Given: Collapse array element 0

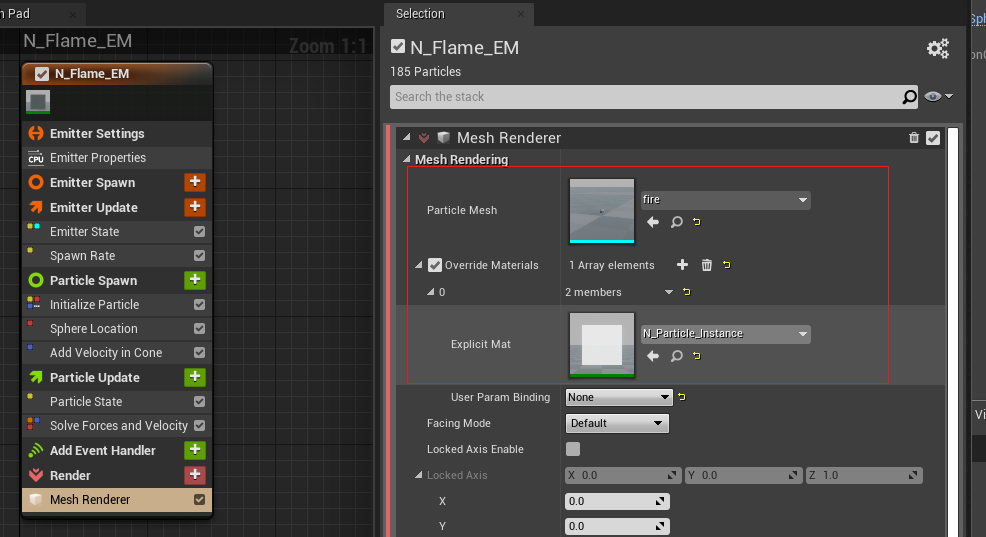Looking at the screenshot, I should [x=431, y=292].
